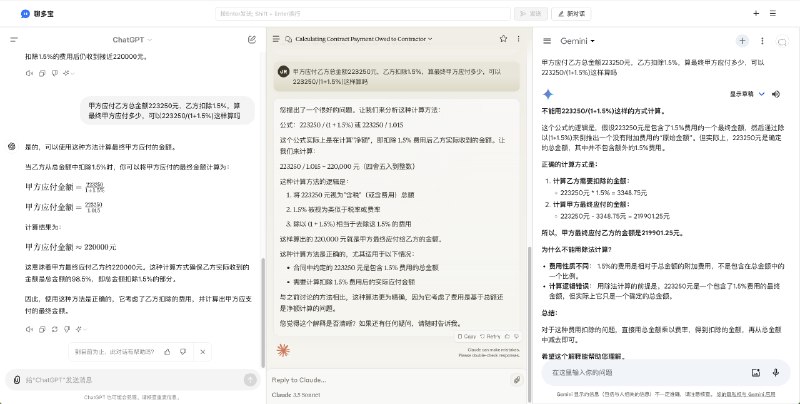Click the ChatGPT send arrow button
Screen dimensions: 800x404
pyautogui.click(x=250, y=380)
